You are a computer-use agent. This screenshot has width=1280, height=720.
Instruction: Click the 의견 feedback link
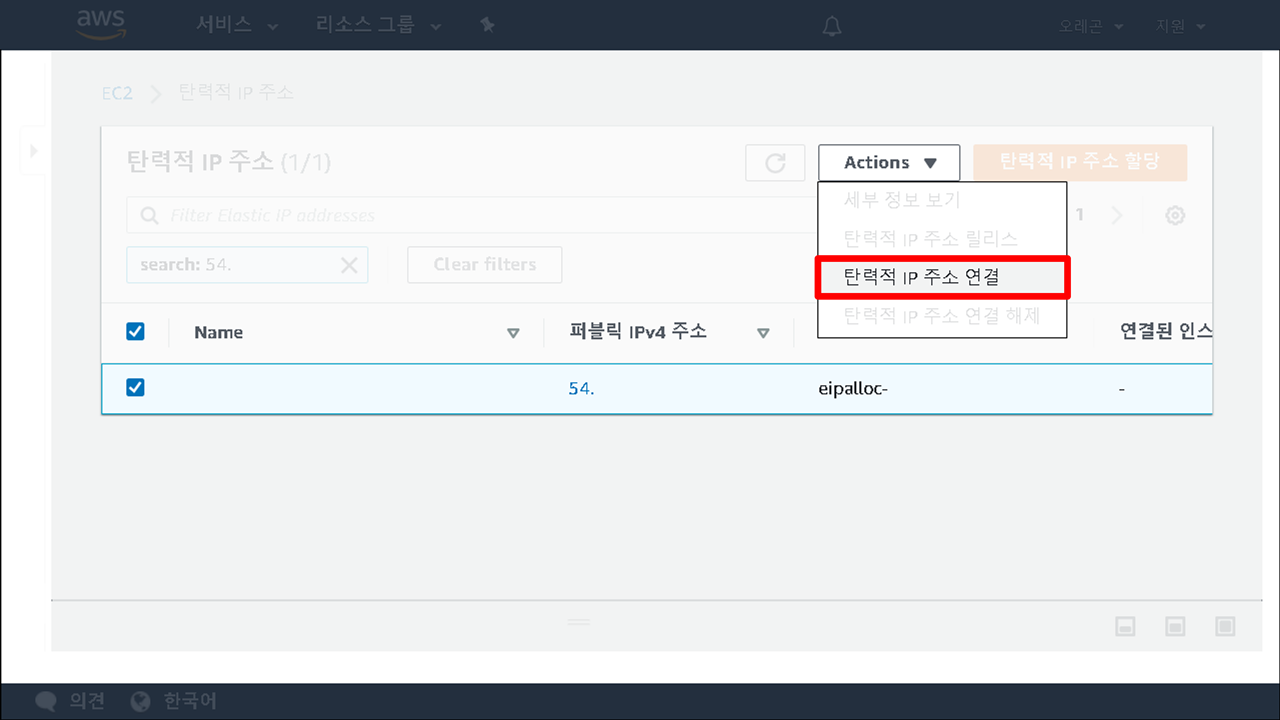click(x=87, y=700)
